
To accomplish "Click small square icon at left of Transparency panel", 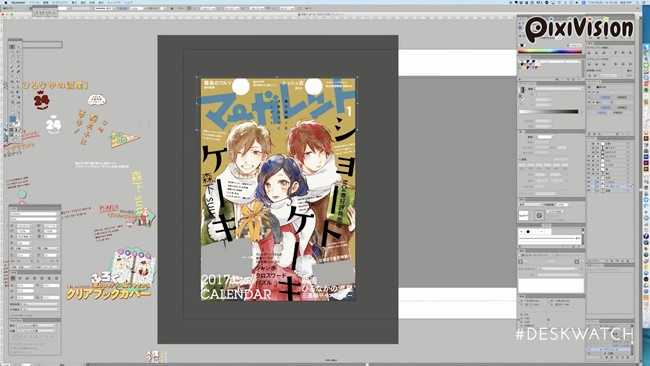I will coord(521,262).
